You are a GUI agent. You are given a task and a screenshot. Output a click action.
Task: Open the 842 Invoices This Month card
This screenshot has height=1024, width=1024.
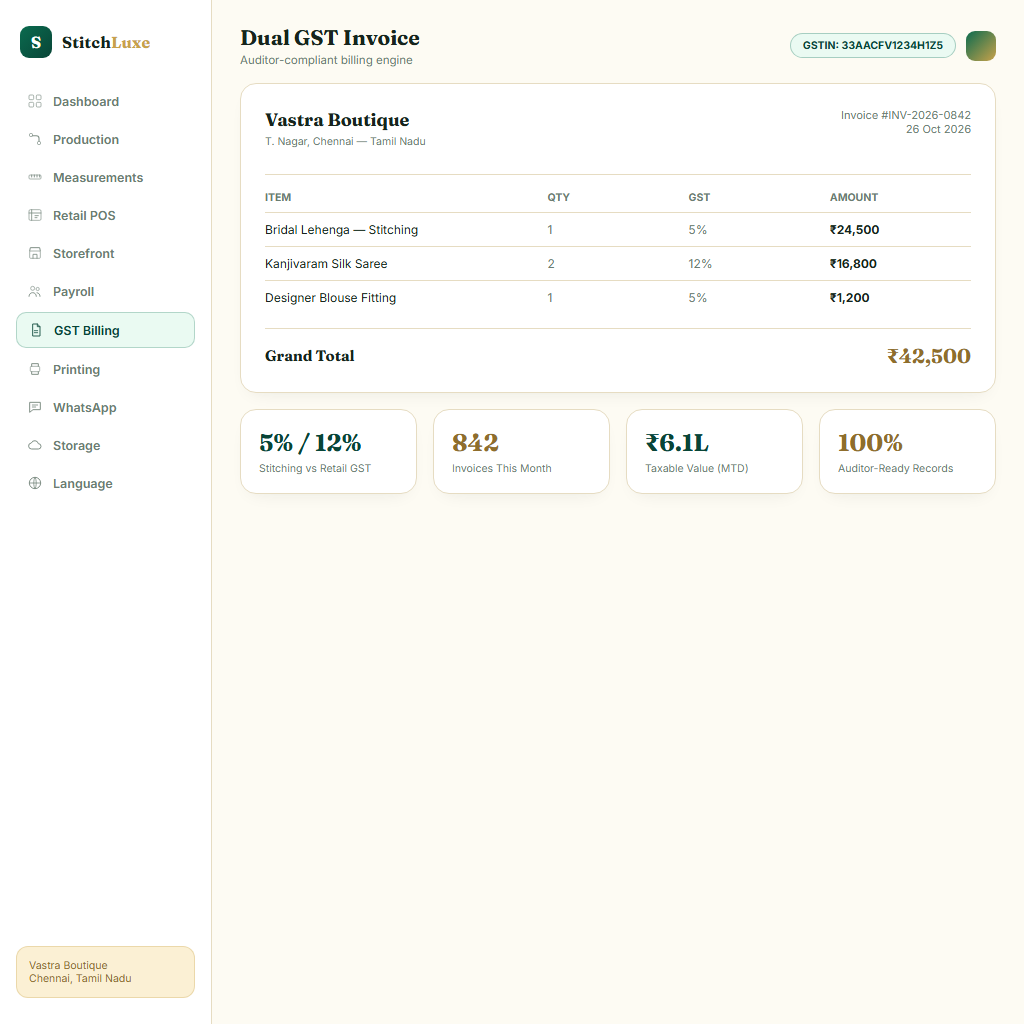(x=521, y=451)
